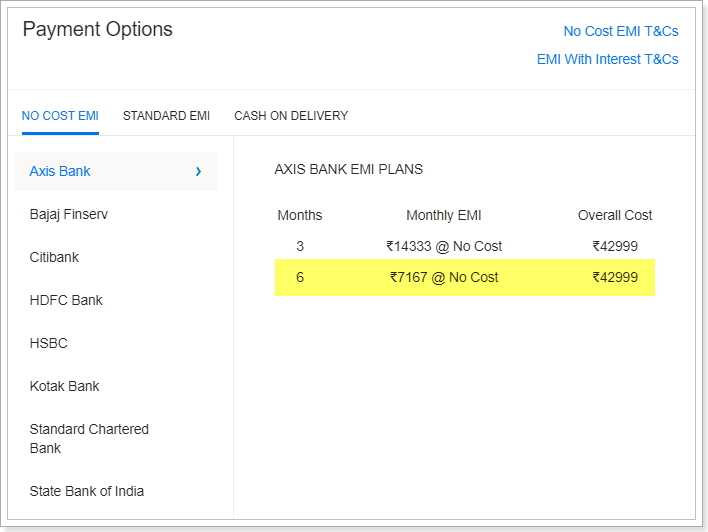708x532 pixels.
Task: Click the chevron arrow beside Axis Bank
Action: coord(198,171)
